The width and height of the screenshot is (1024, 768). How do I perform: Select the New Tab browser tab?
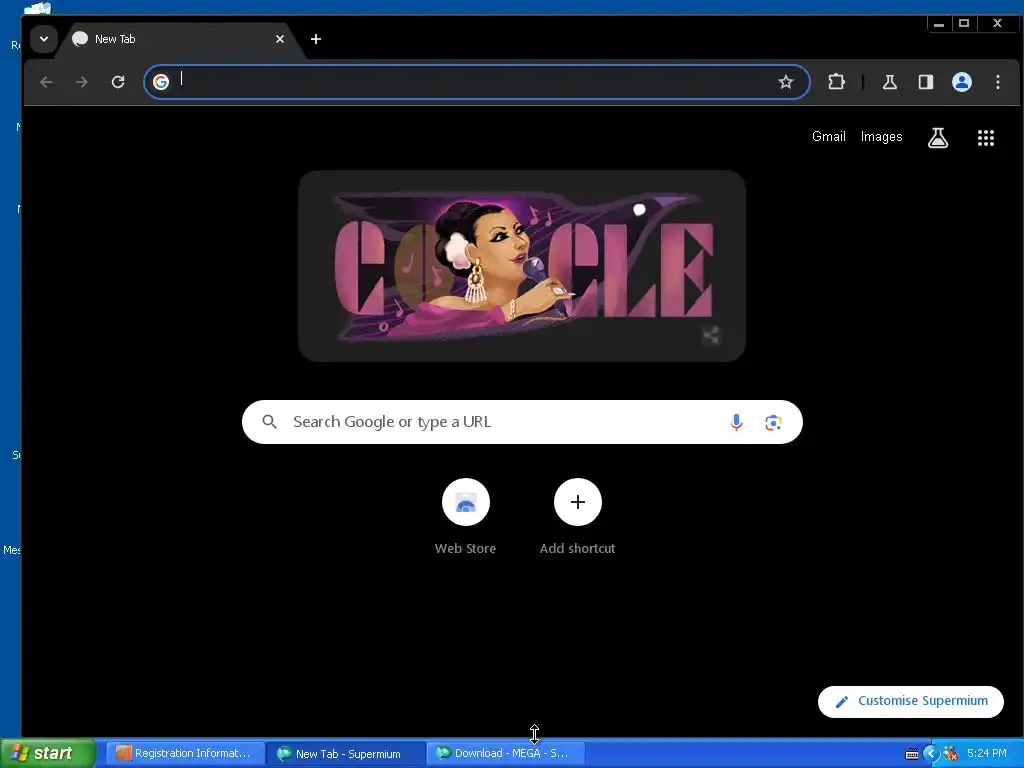point(178,39)
